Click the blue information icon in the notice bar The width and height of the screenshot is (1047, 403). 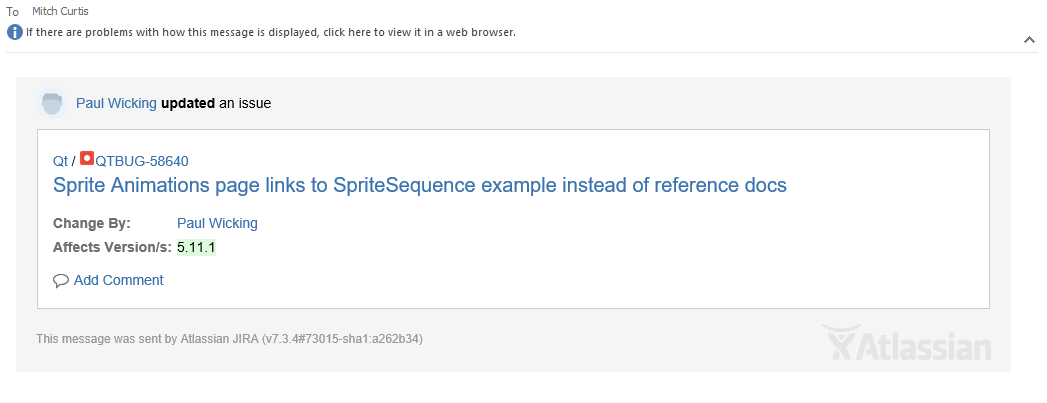click(x=14, y=32)
